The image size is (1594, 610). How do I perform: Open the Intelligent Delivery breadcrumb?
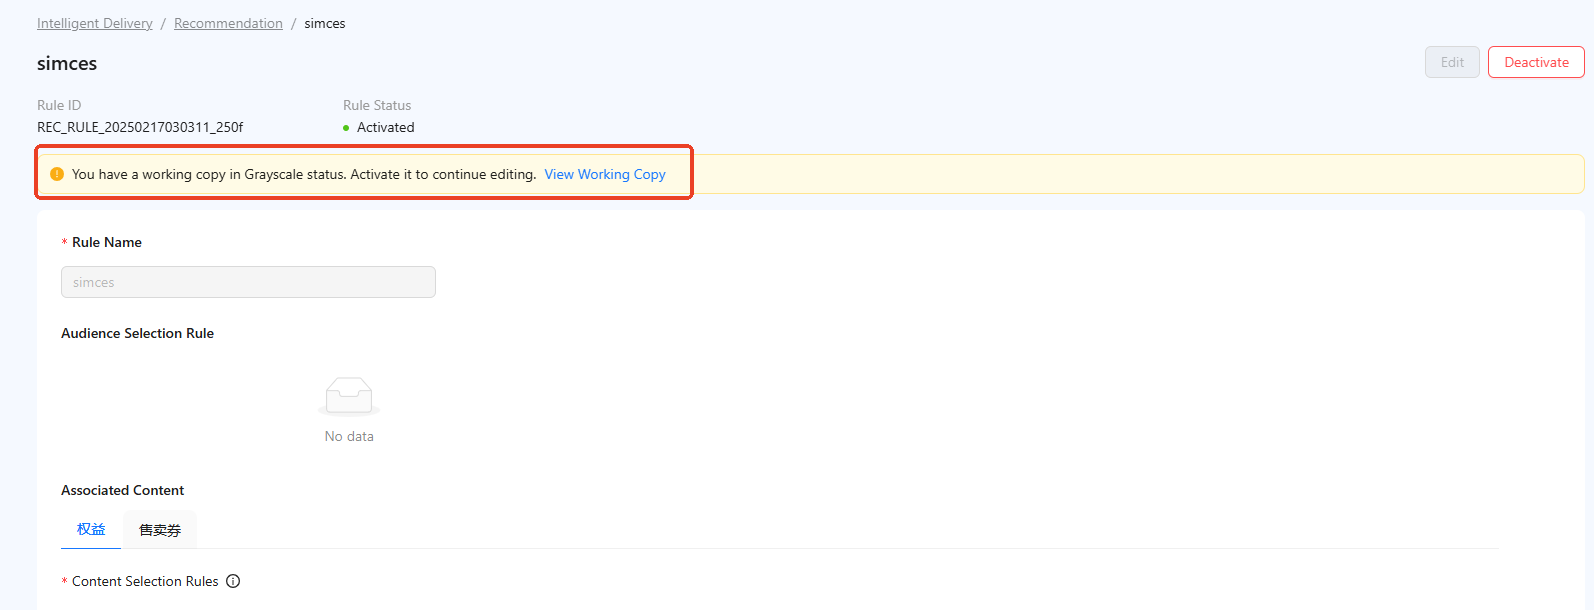tap(95, 23)
